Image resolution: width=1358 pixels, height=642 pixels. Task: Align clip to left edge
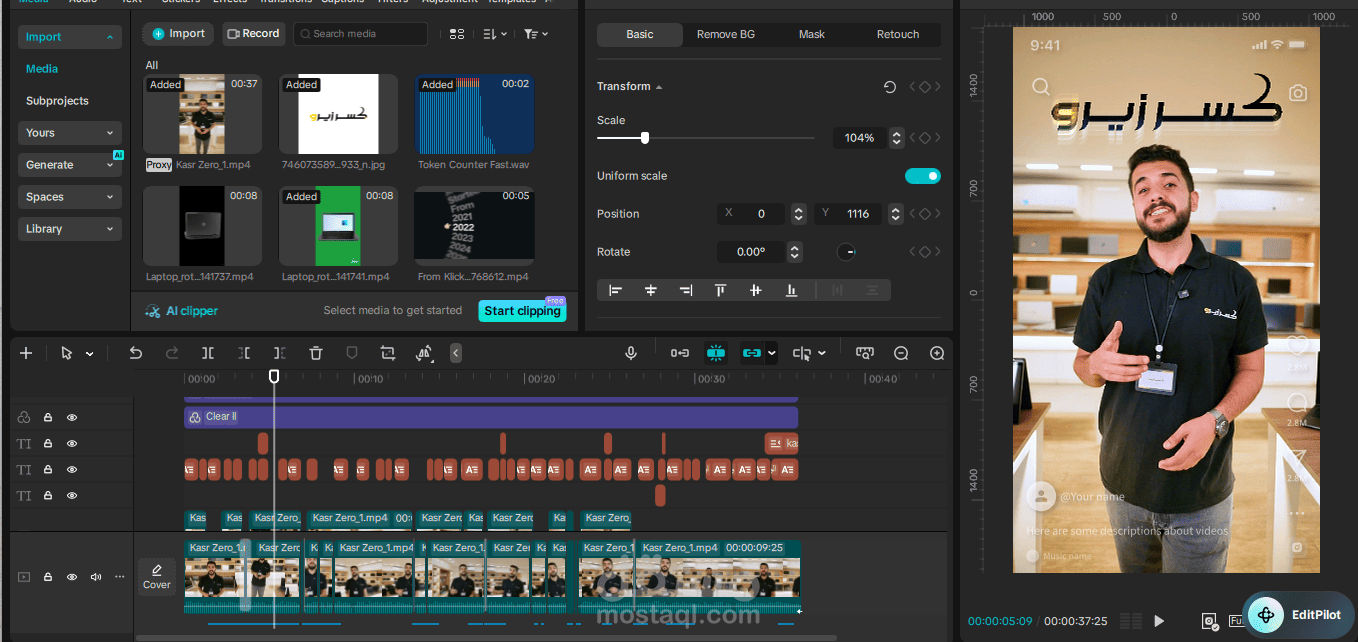616,290
